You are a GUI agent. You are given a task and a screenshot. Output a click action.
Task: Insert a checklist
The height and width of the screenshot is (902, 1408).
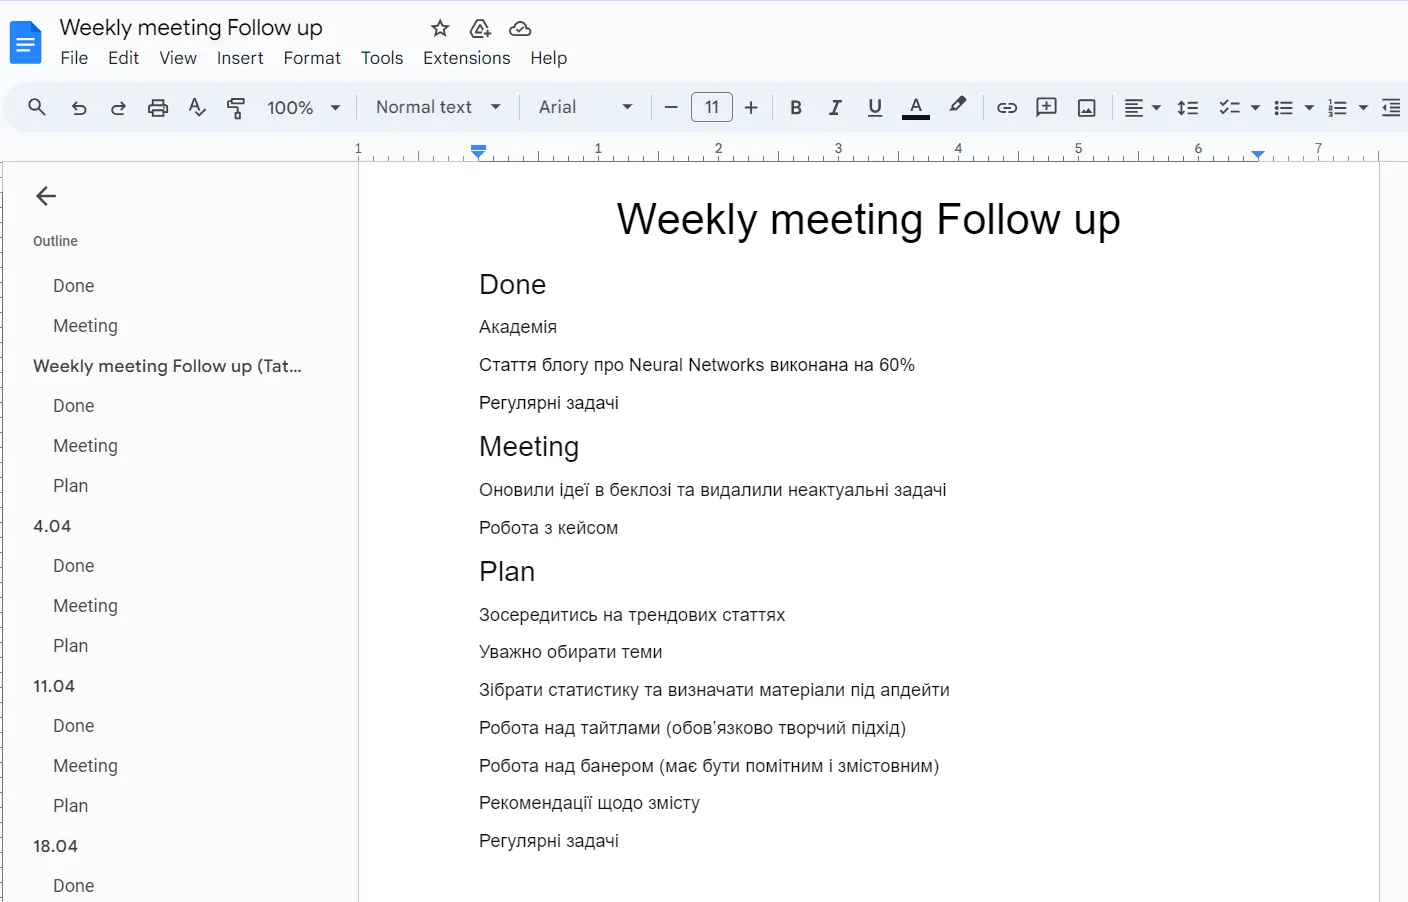(1229, 107)
